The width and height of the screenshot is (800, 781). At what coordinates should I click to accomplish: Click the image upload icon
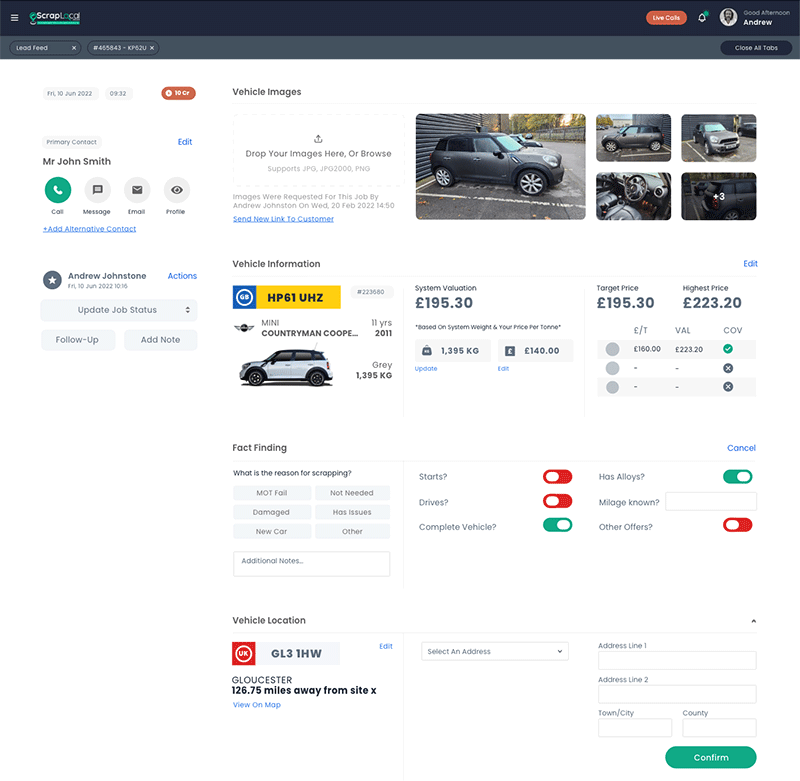(x=318, y=139)
